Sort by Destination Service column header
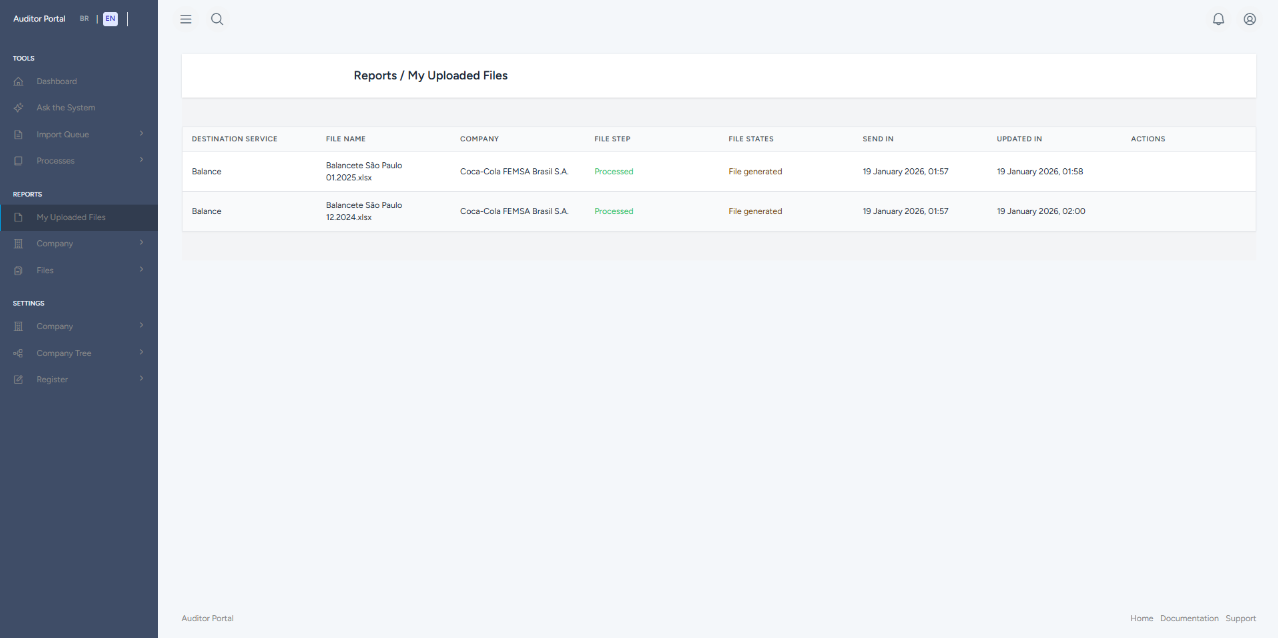Image resolution: width=1278 pixels, height=638 pixels. [x=235, y=139]
